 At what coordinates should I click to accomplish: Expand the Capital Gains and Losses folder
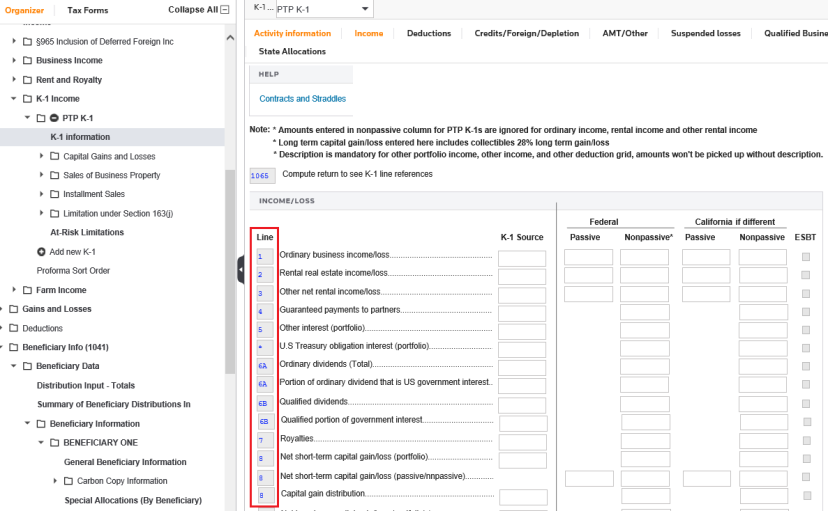tap(41, 156)
